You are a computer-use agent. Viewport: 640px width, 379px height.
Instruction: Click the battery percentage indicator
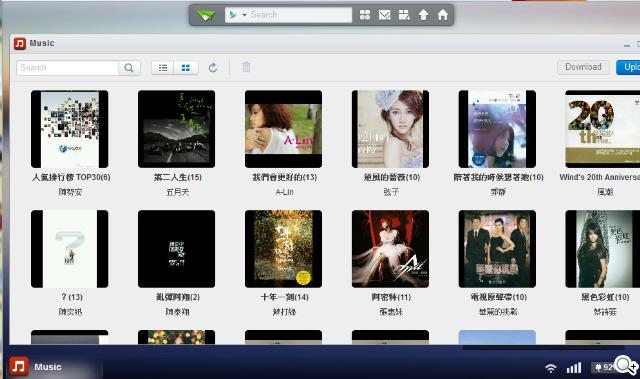pos(604,367)
